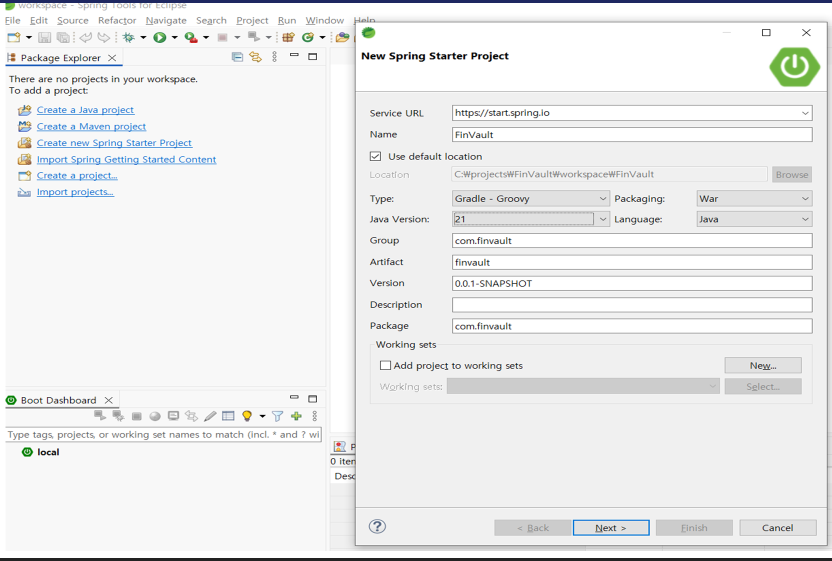The width and height of the screenshot is (832, 561).
Task: Click the Boot Dashboard filter text box
Action: [x=163, y=434]
